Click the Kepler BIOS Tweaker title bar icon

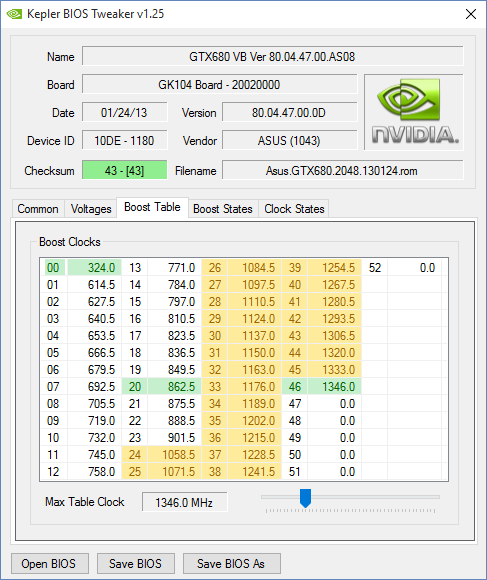[x=14, y=14]
